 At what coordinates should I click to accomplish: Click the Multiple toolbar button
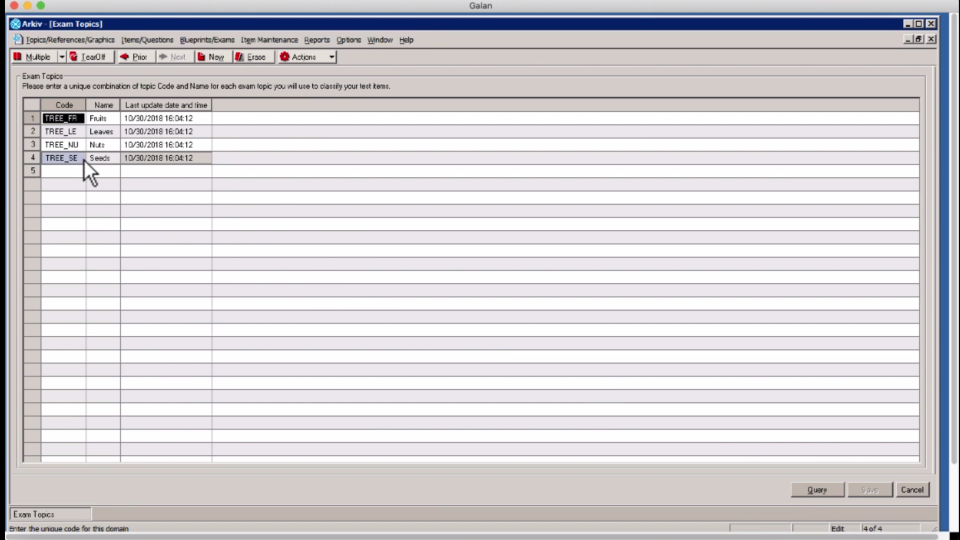[x=32, y=57]
